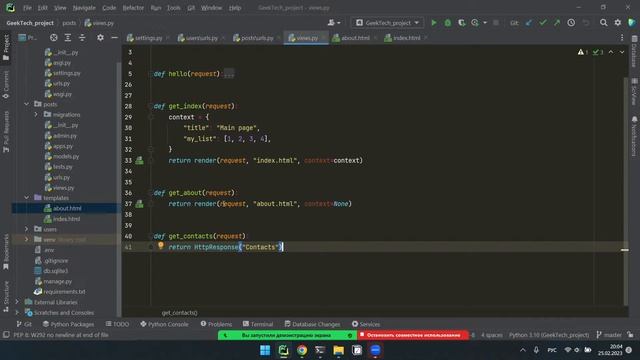Jump to next highlighted problem arrow
The width and height of the screenshot is (640, 360).
pos(622,52)
